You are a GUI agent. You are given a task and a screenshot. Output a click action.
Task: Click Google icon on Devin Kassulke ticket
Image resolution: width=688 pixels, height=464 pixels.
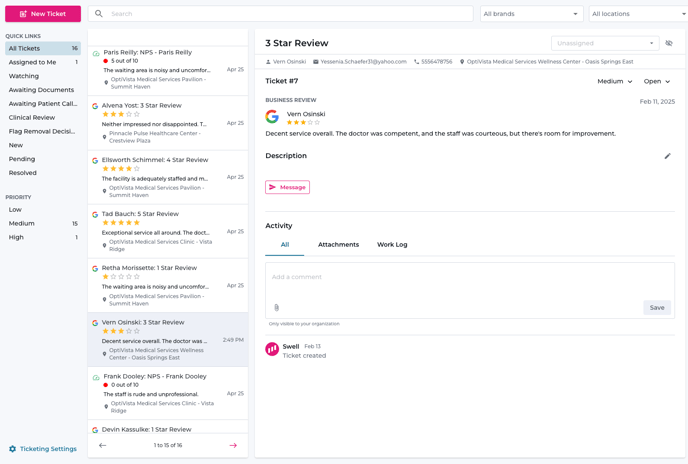coord(95,430)
